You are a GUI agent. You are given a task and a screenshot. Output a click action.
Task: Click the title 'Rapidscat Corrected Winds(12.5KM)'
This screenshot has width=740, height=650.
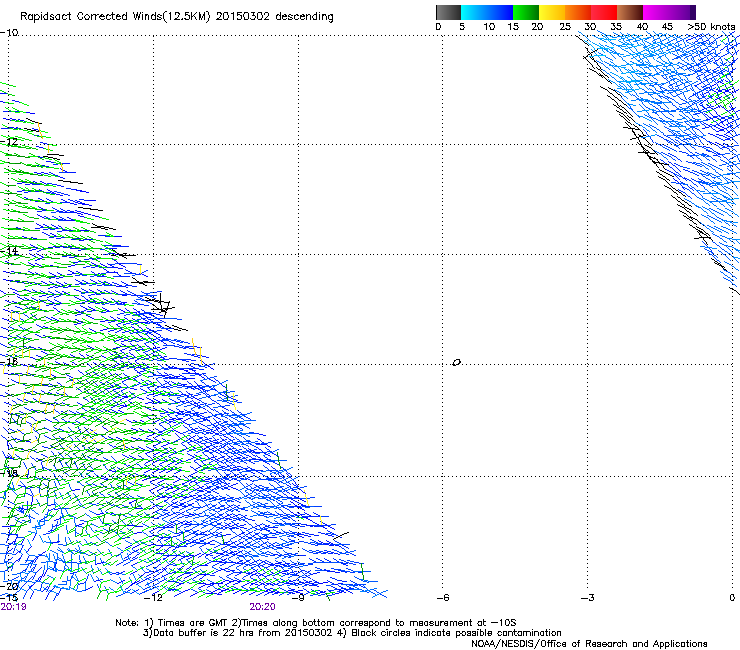click(115, 17)
